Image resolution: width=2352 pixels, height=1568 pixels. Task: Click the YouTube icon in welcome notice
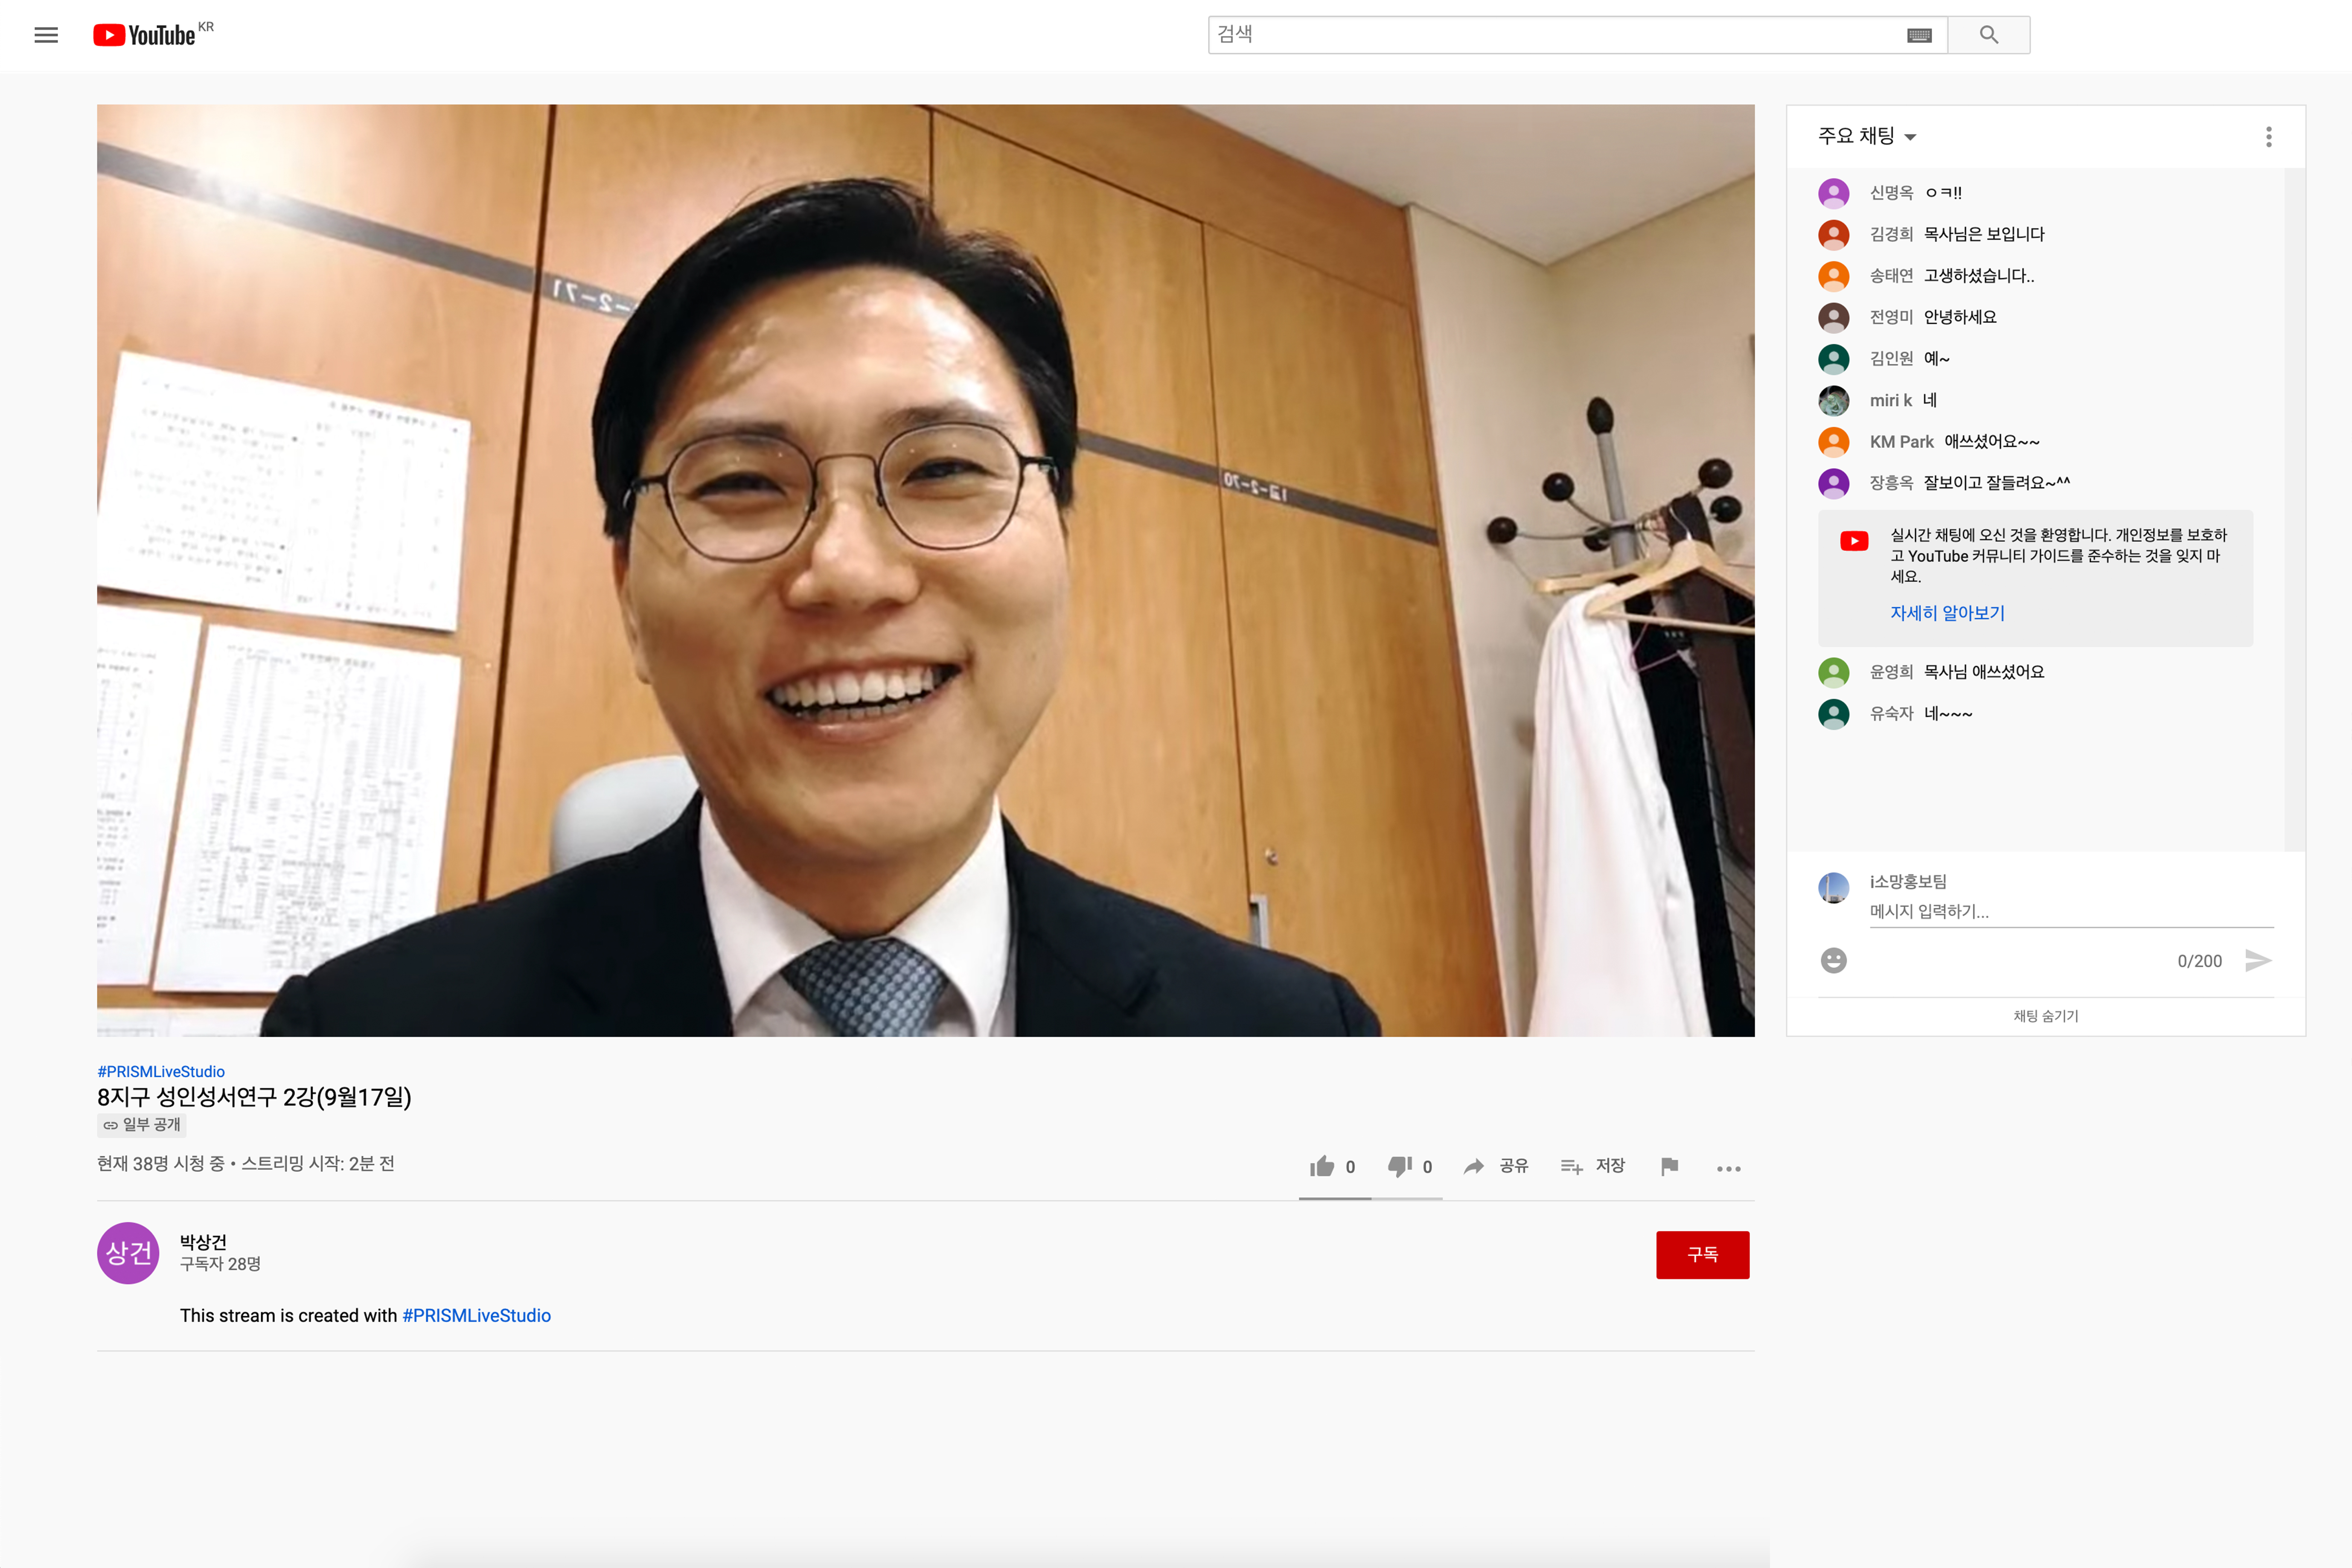coord(1854,541)
